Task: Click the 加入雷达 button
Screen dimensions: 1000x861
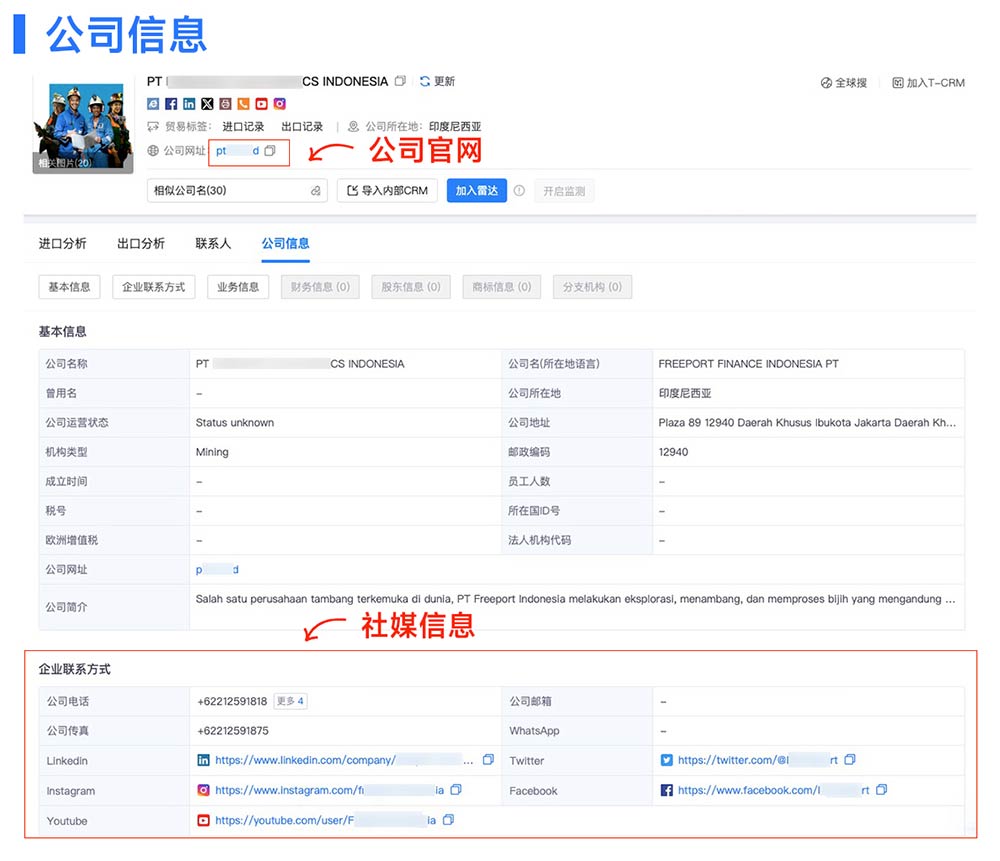Action: pos(476,191)
